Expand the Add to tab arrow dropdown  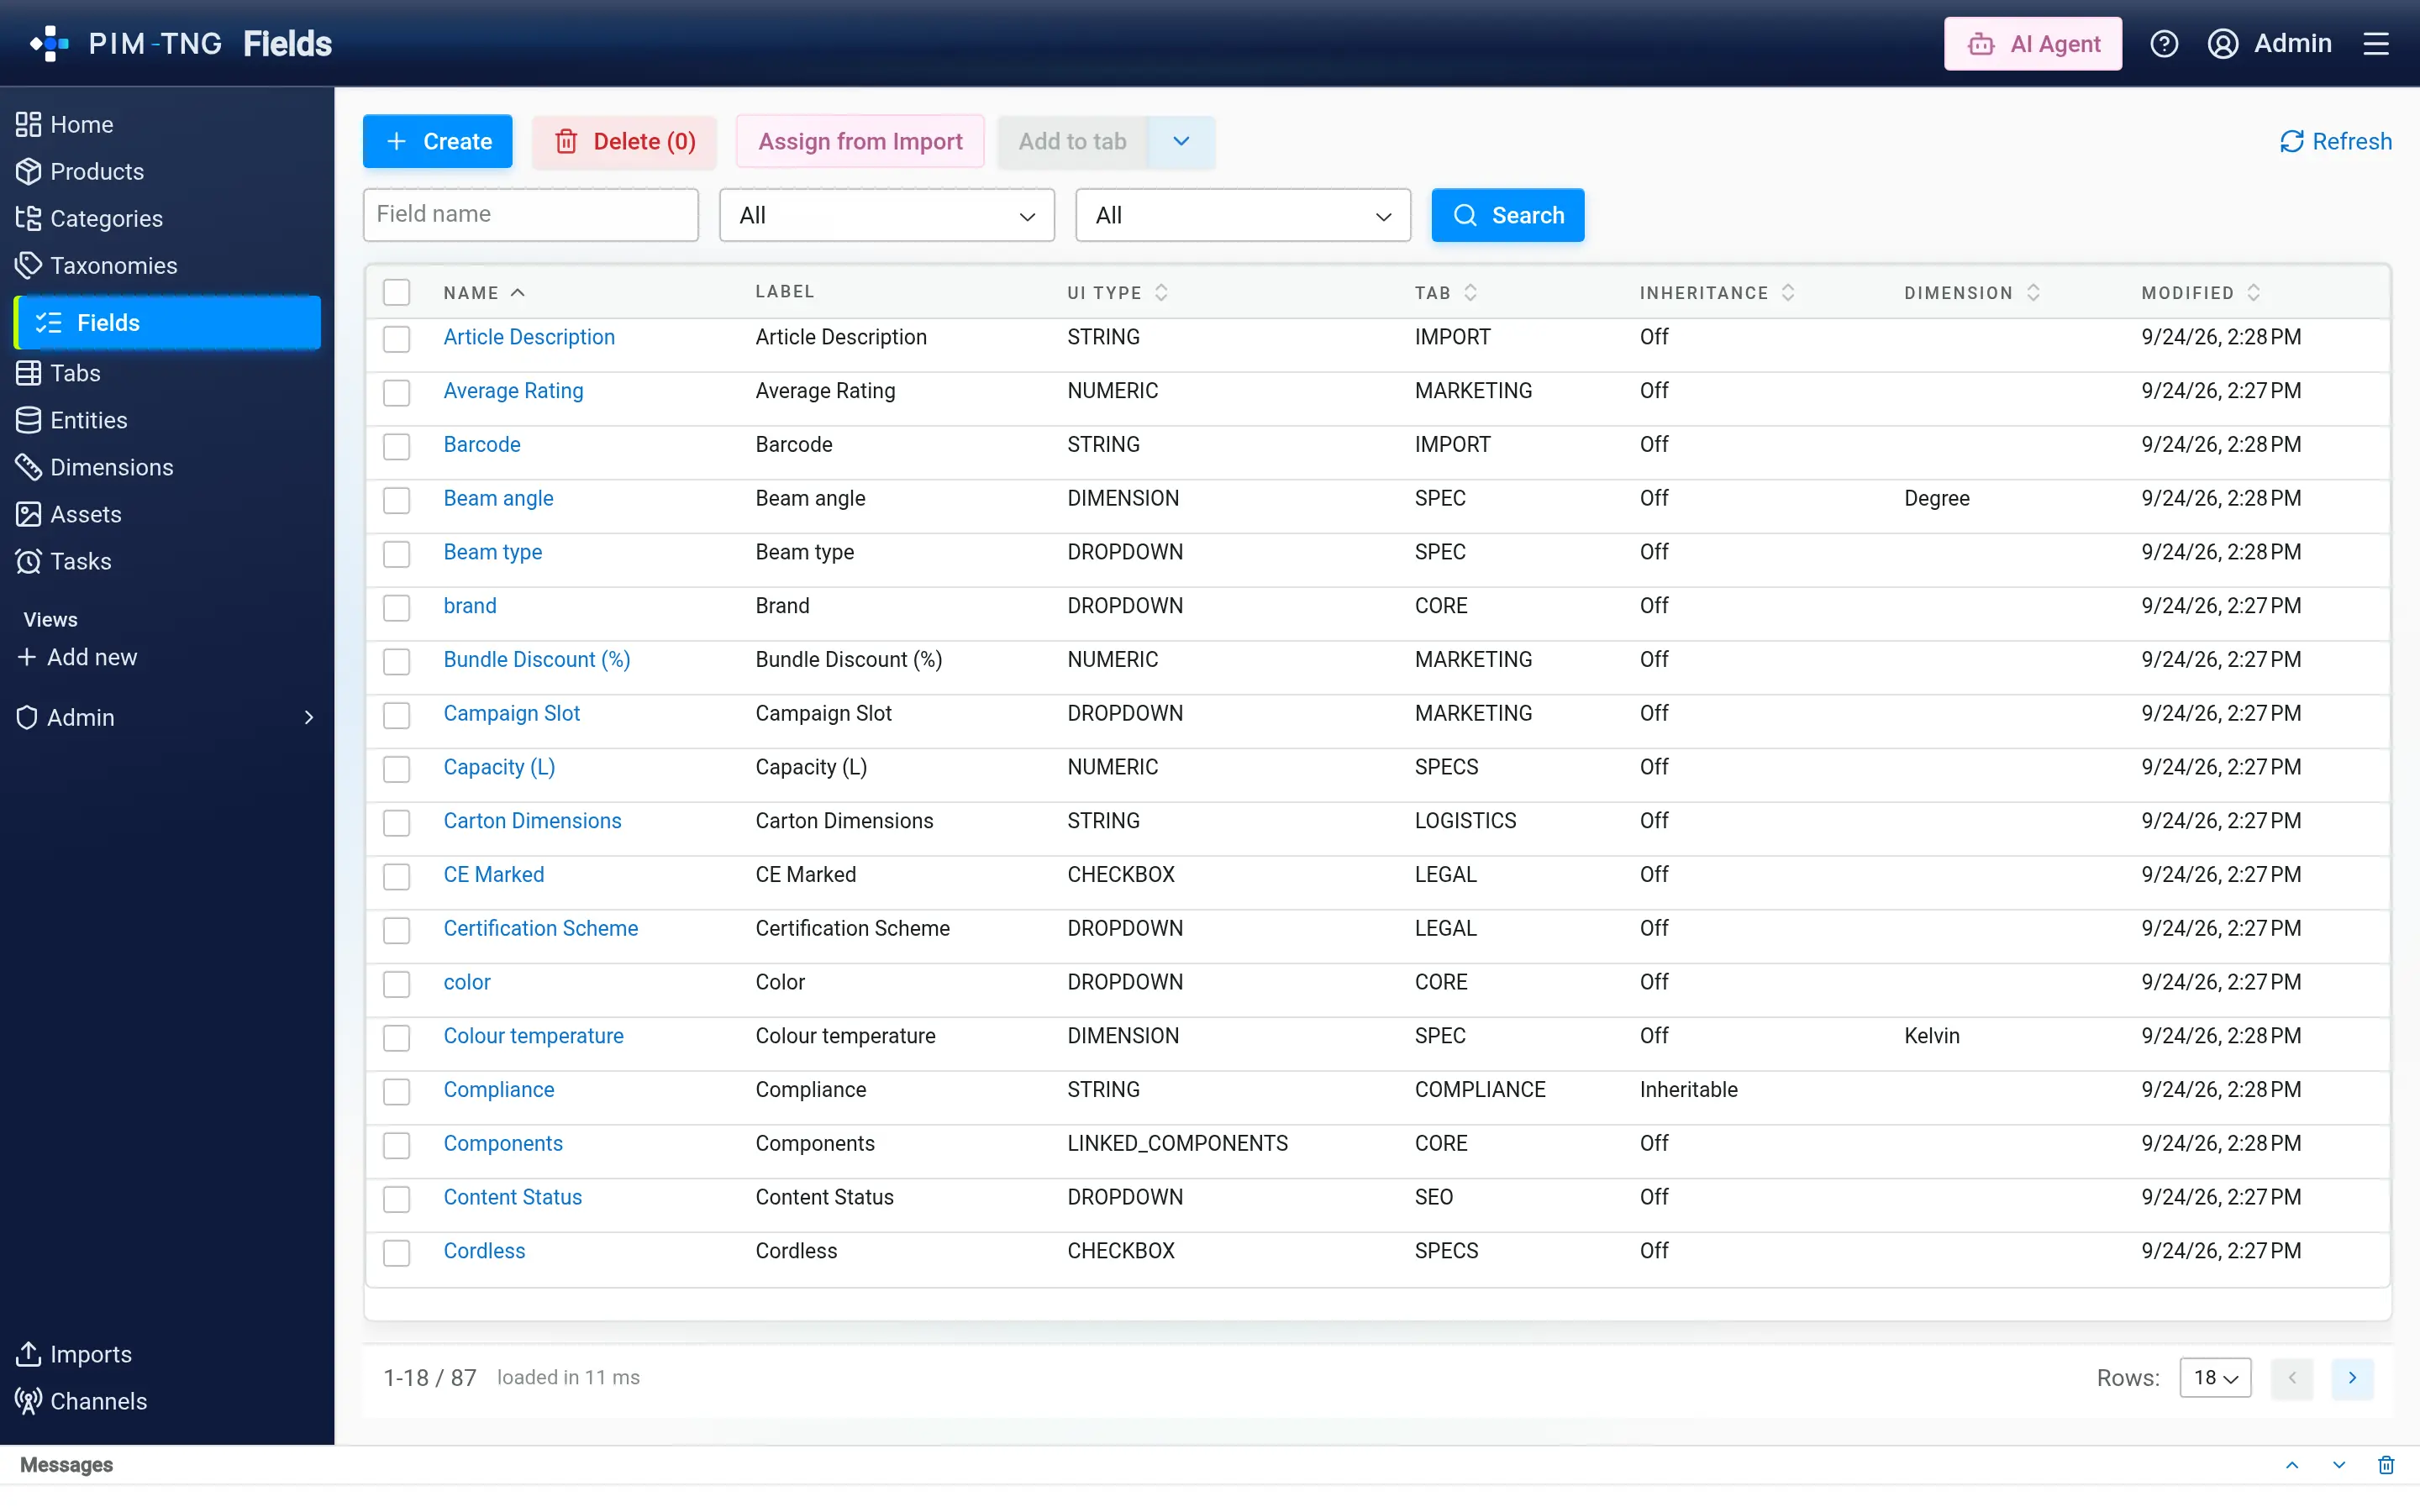1181,141
